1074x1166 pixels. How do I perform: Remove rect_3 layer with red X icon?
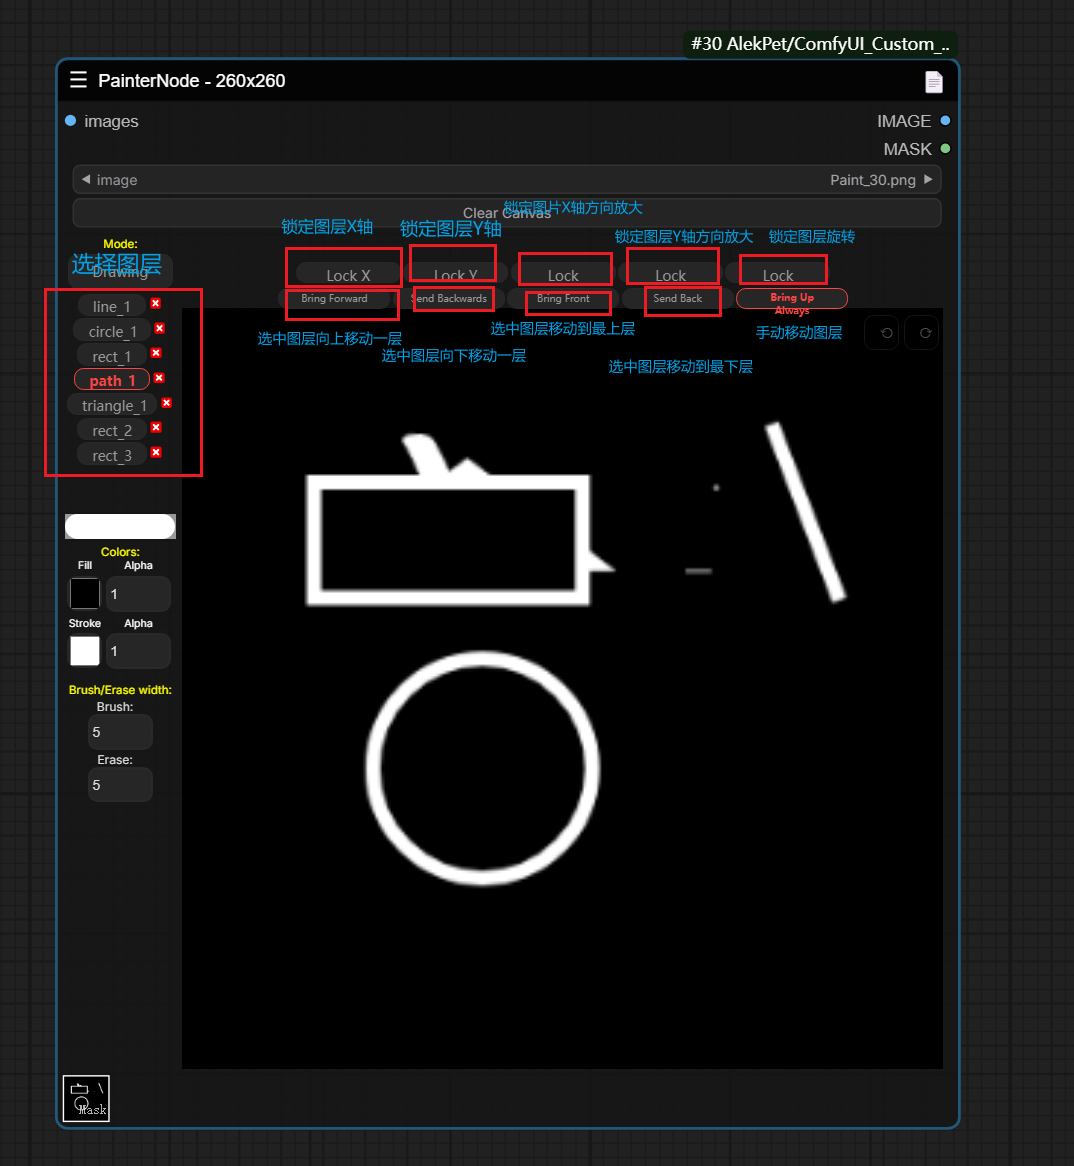pos(156,453)
